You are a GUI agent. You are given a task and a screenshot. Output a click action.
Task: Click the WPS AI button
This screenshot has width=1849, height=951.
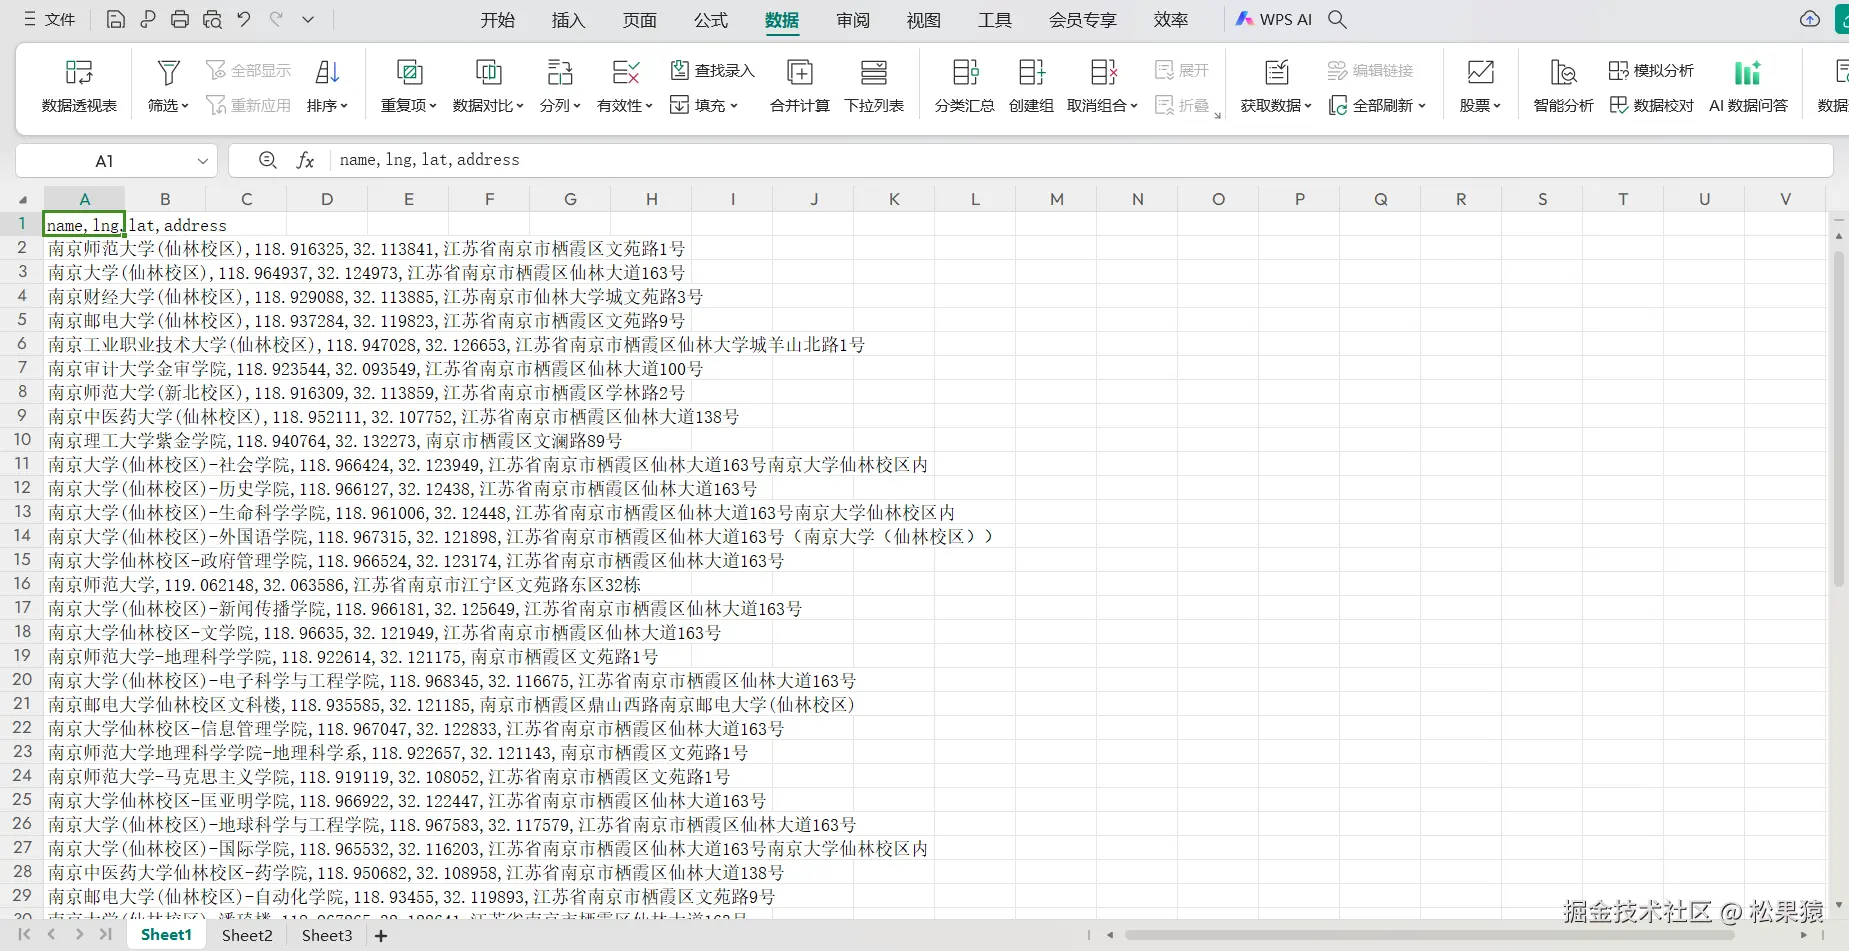point(1273,19)
